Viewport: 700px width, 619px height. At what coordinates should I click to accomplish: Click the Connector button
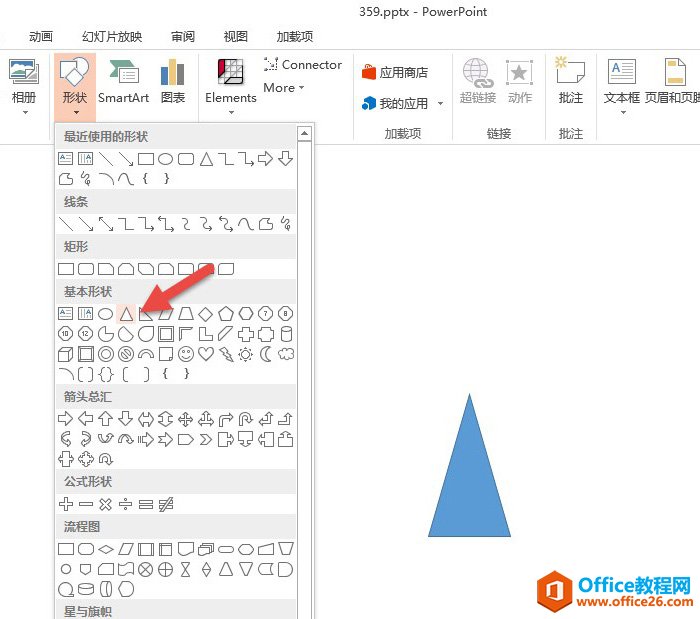tap(303, 65)
